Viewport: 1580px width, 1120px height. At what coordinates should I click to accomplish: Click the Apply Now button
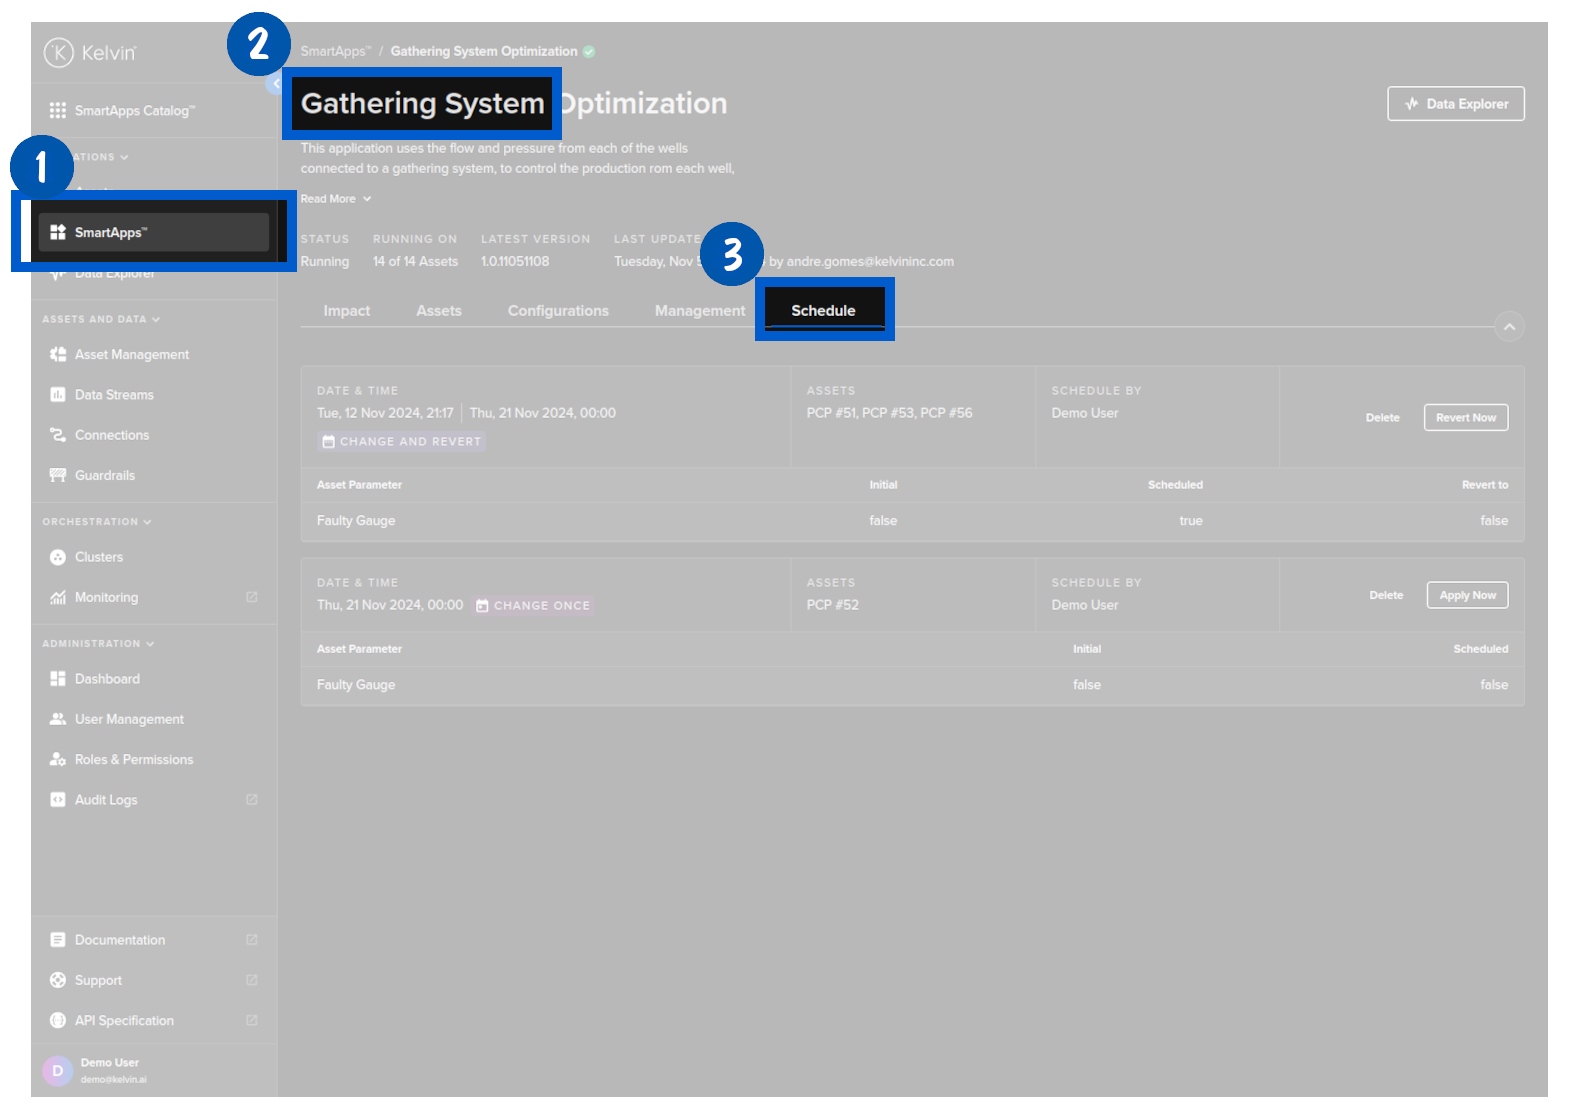(x=1467, y=595)
